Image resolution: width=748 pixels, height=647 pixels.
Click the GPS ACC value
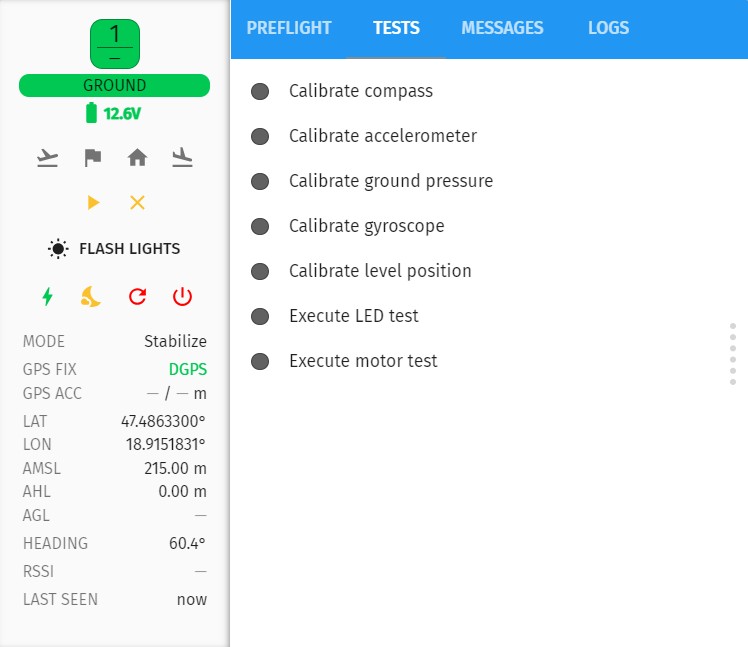(x=177, y=394)
